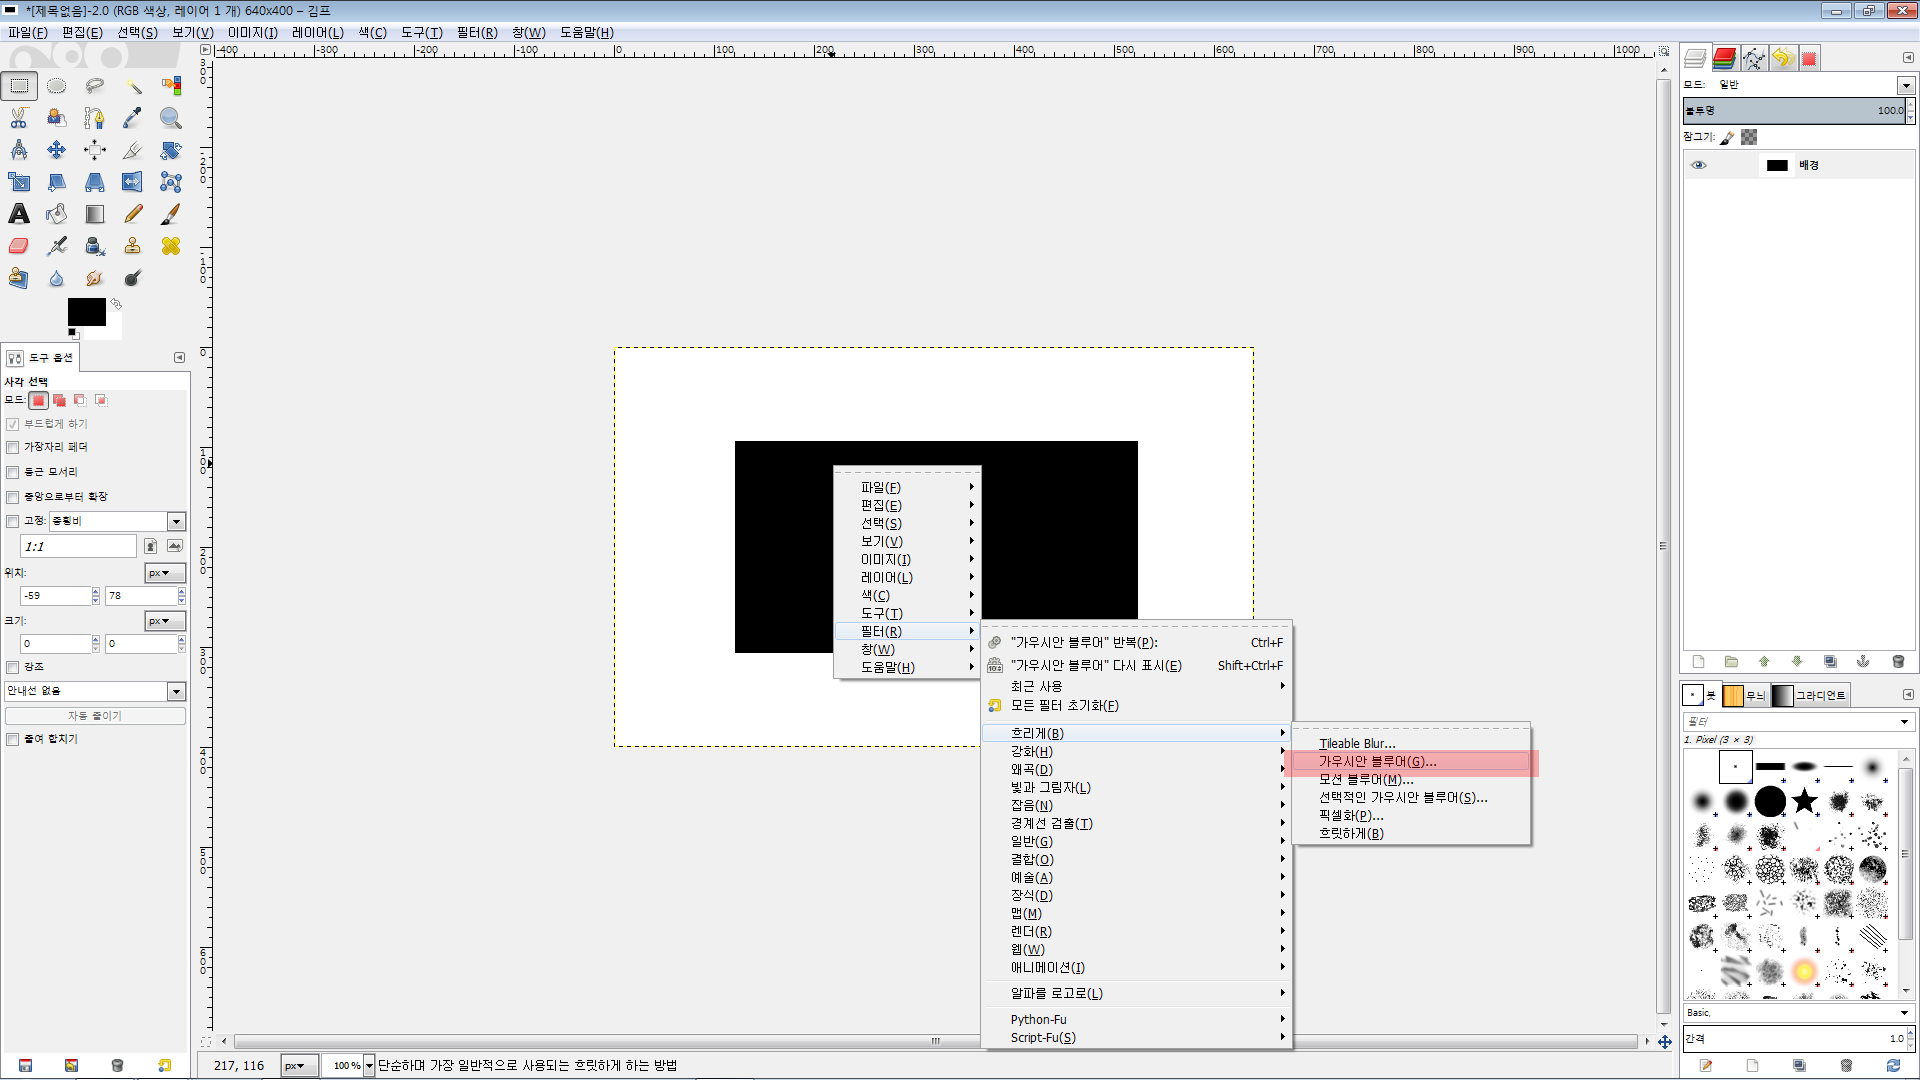Select the Eraser tool

pos(19,246)
